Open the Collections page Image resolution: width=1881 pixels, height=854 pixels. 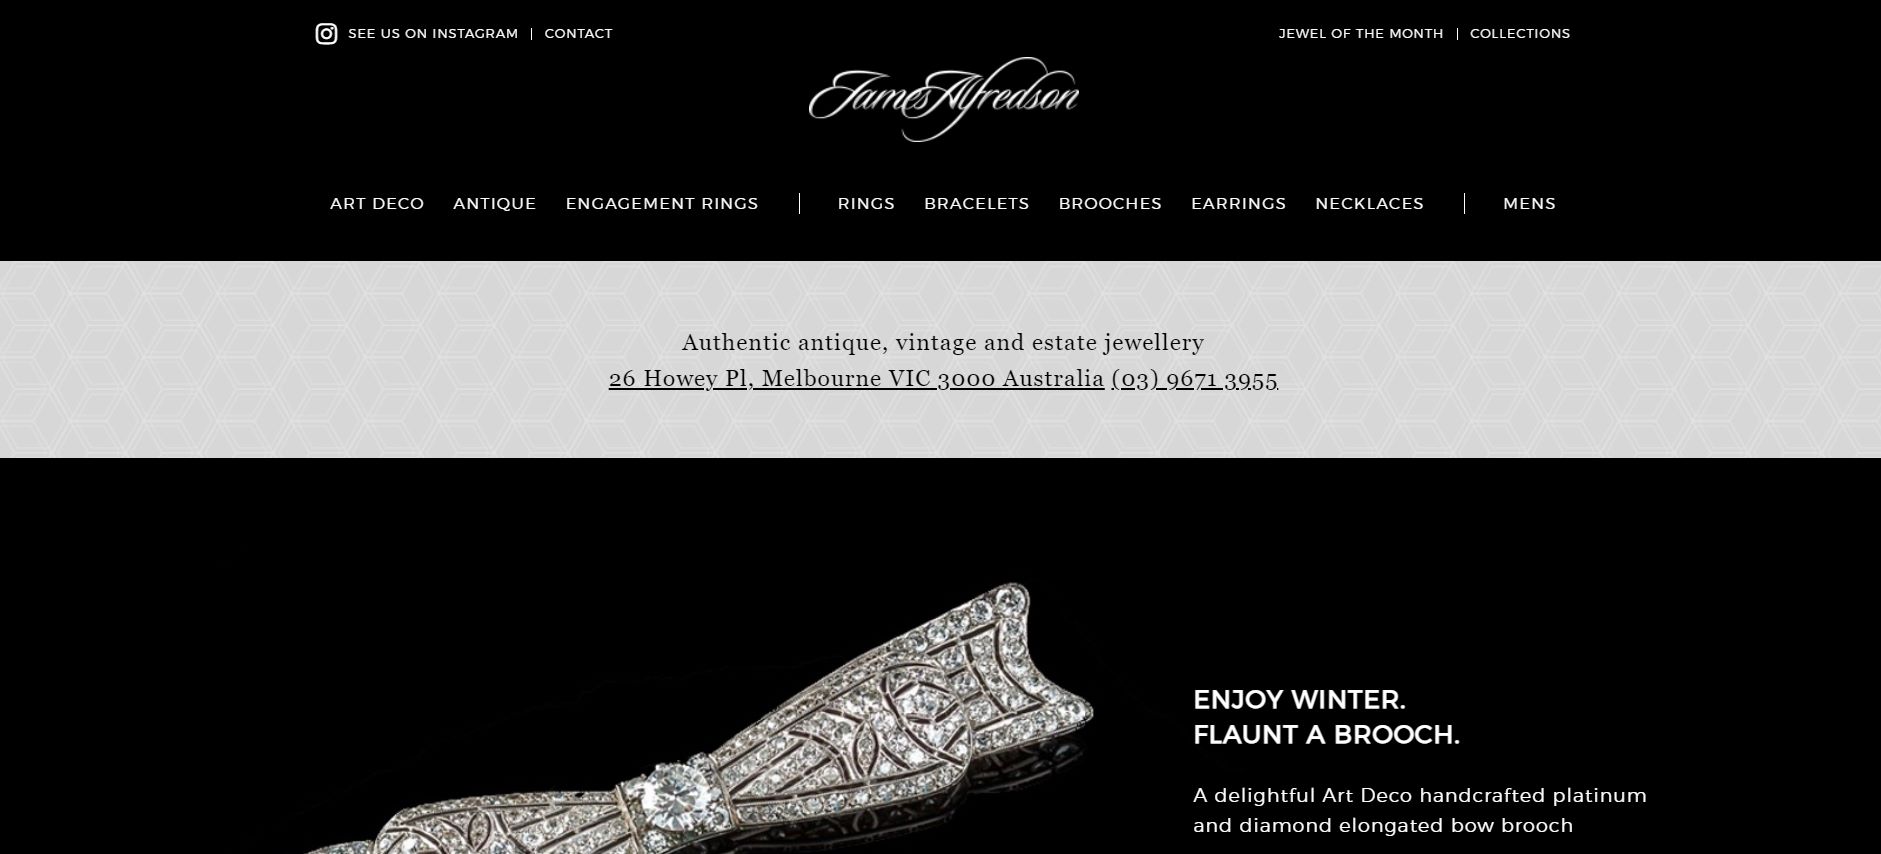point(1520,34)
